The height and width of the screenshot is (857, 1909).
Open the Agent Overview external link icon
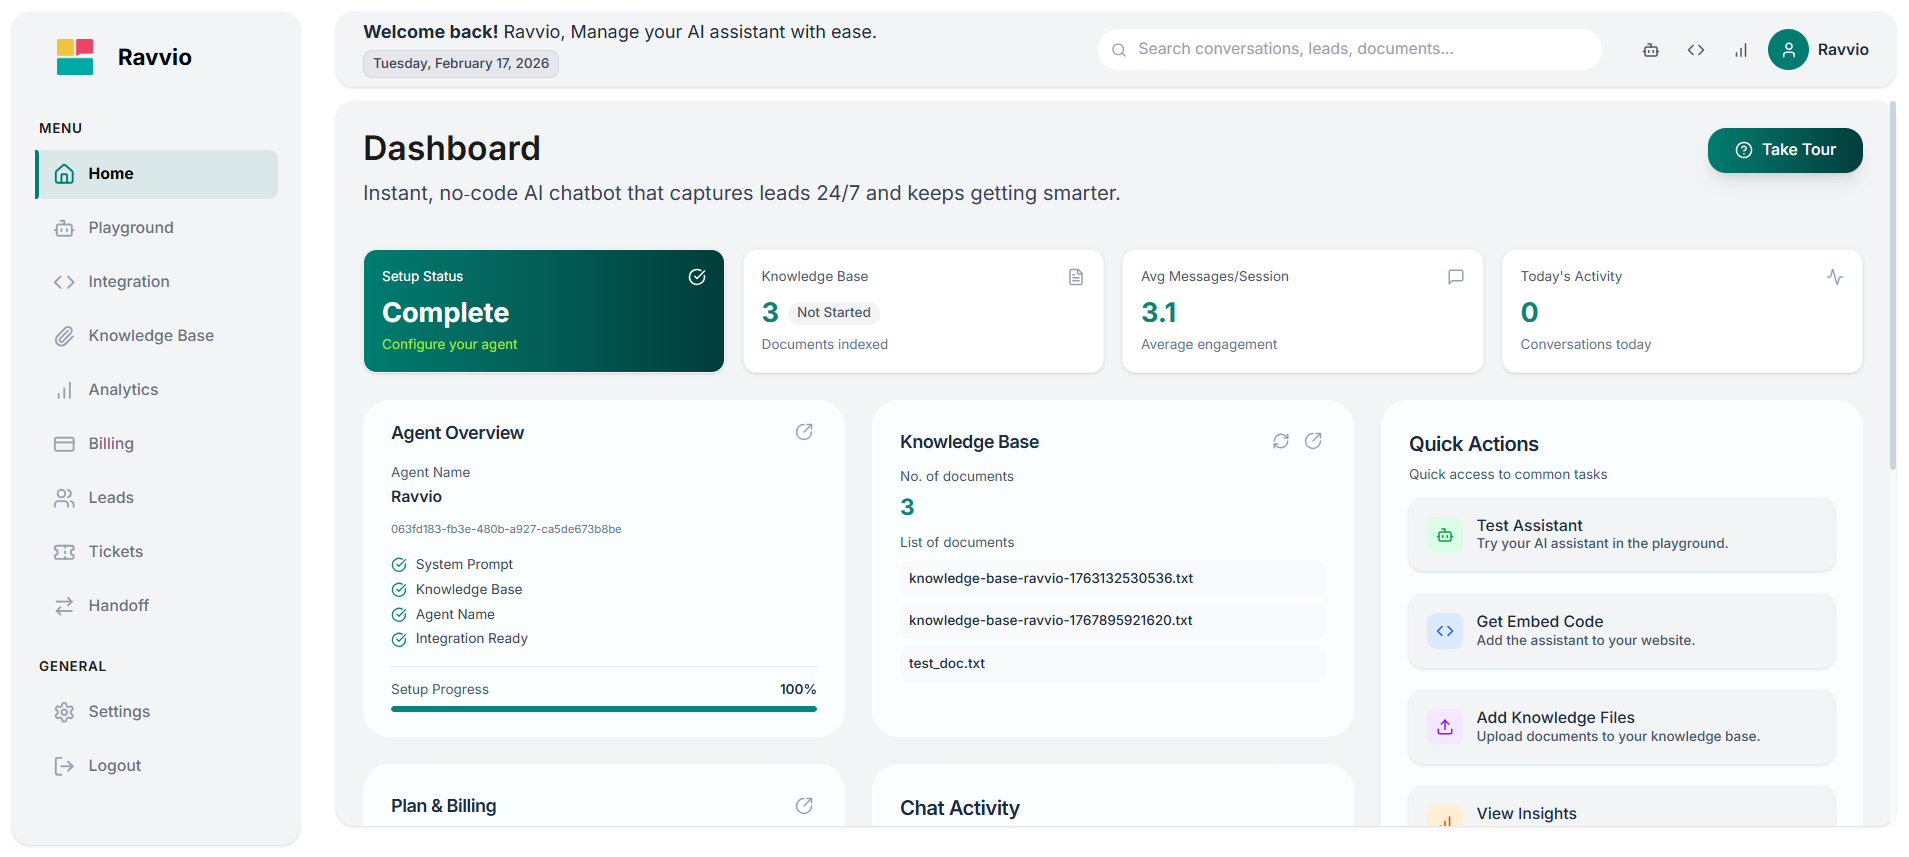[x=804, y=432]
